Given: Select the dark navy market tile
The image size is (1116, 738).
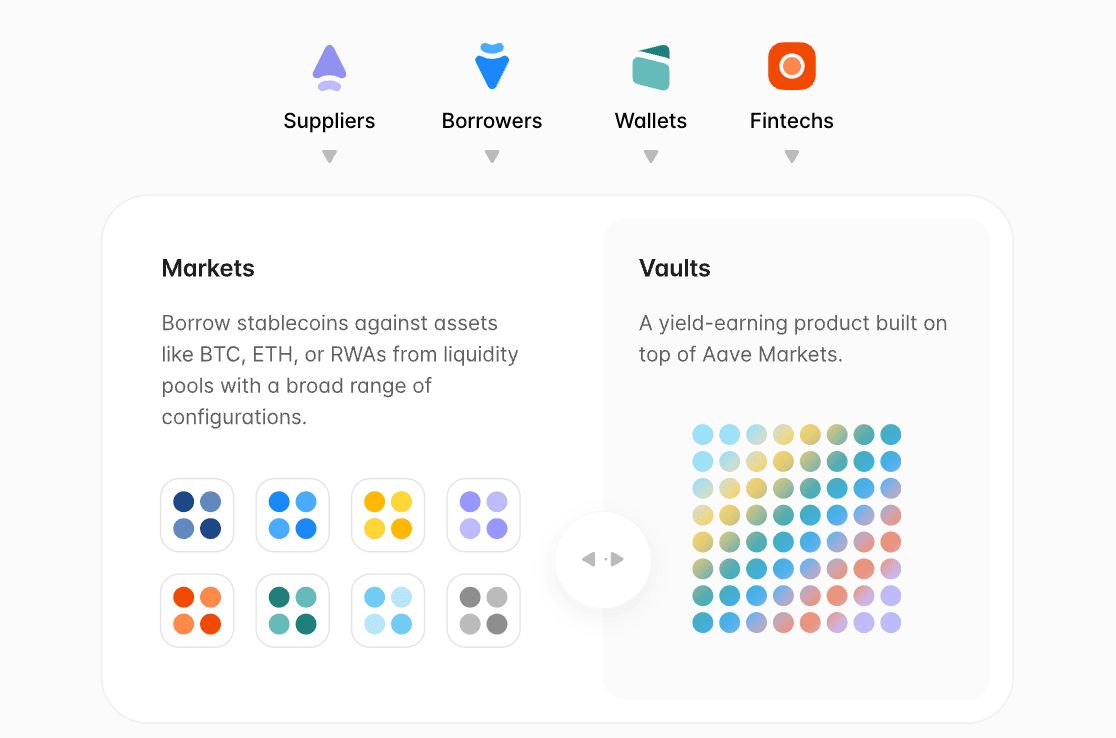Looking at the screenshot, I should [197, 515].
